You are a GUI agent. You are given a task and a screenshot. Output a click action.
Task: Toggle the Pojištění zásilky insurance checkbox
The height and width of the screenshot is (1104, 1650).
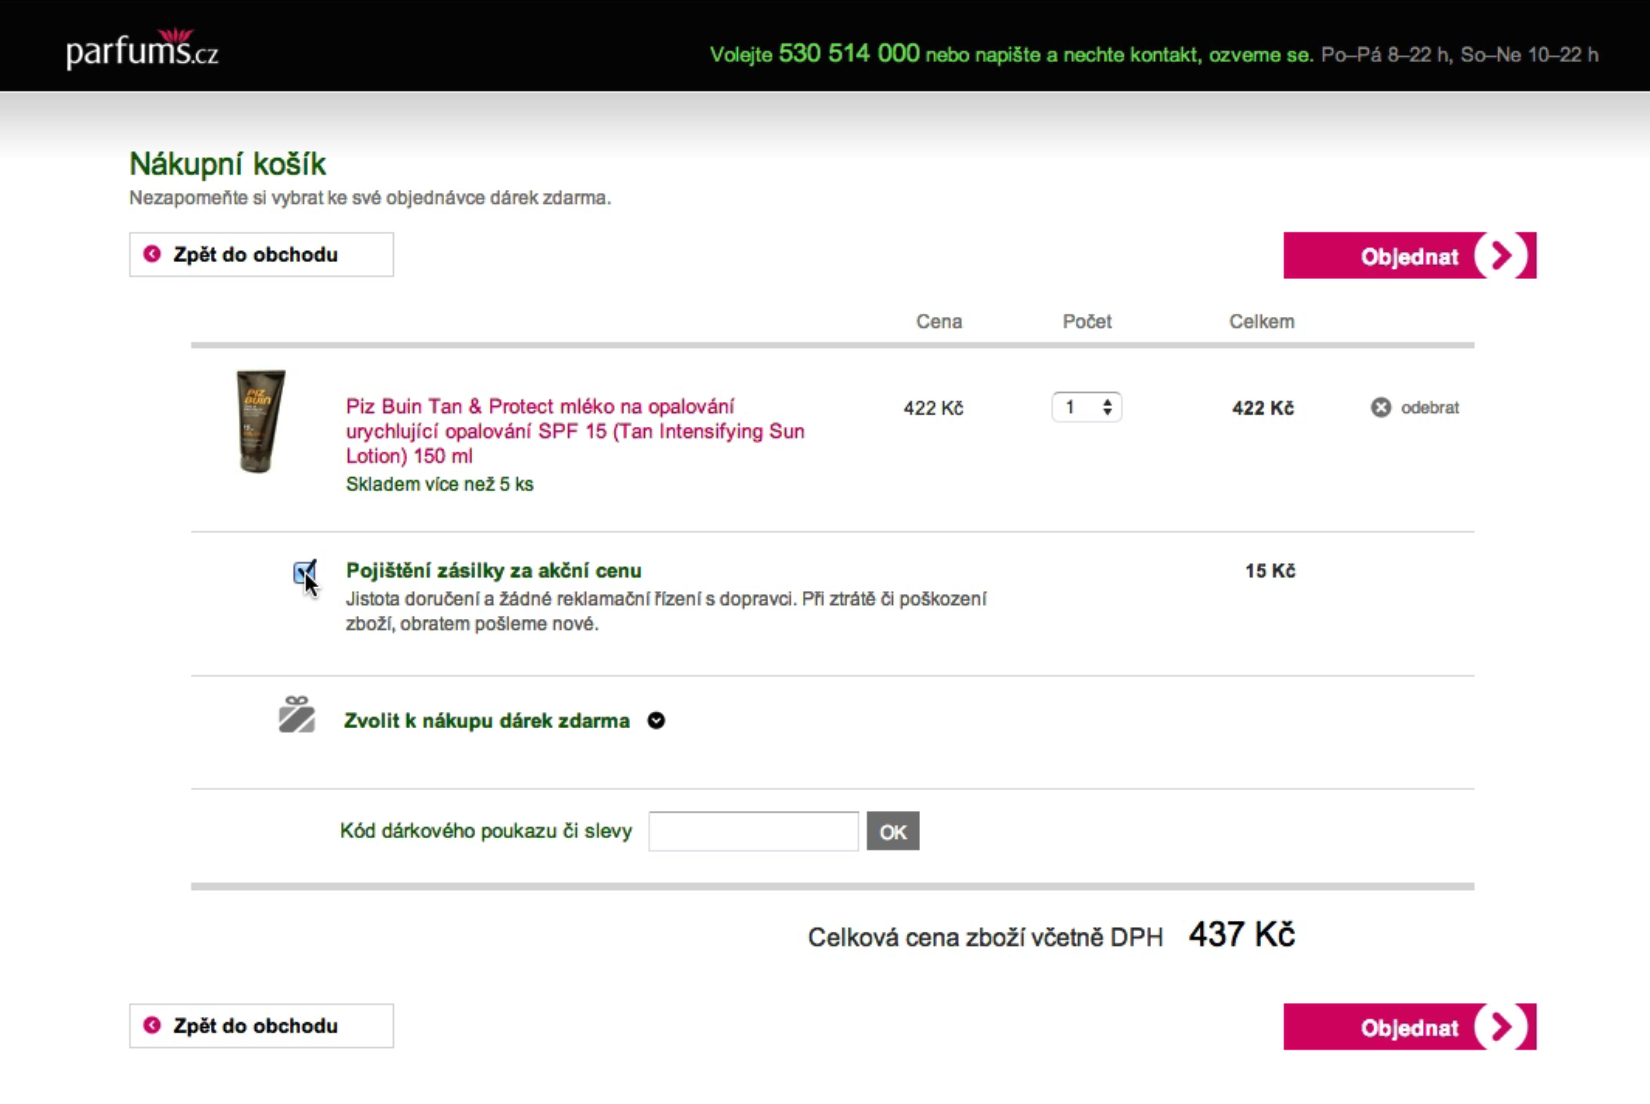pos(304,572)
